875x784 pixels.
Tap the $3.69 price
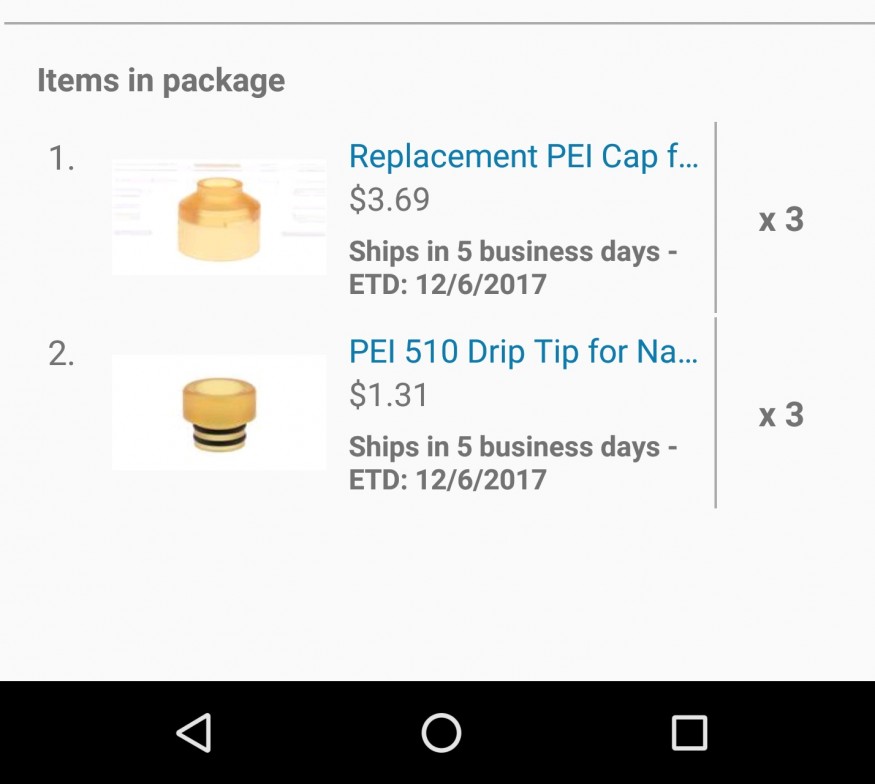(389, 200)
